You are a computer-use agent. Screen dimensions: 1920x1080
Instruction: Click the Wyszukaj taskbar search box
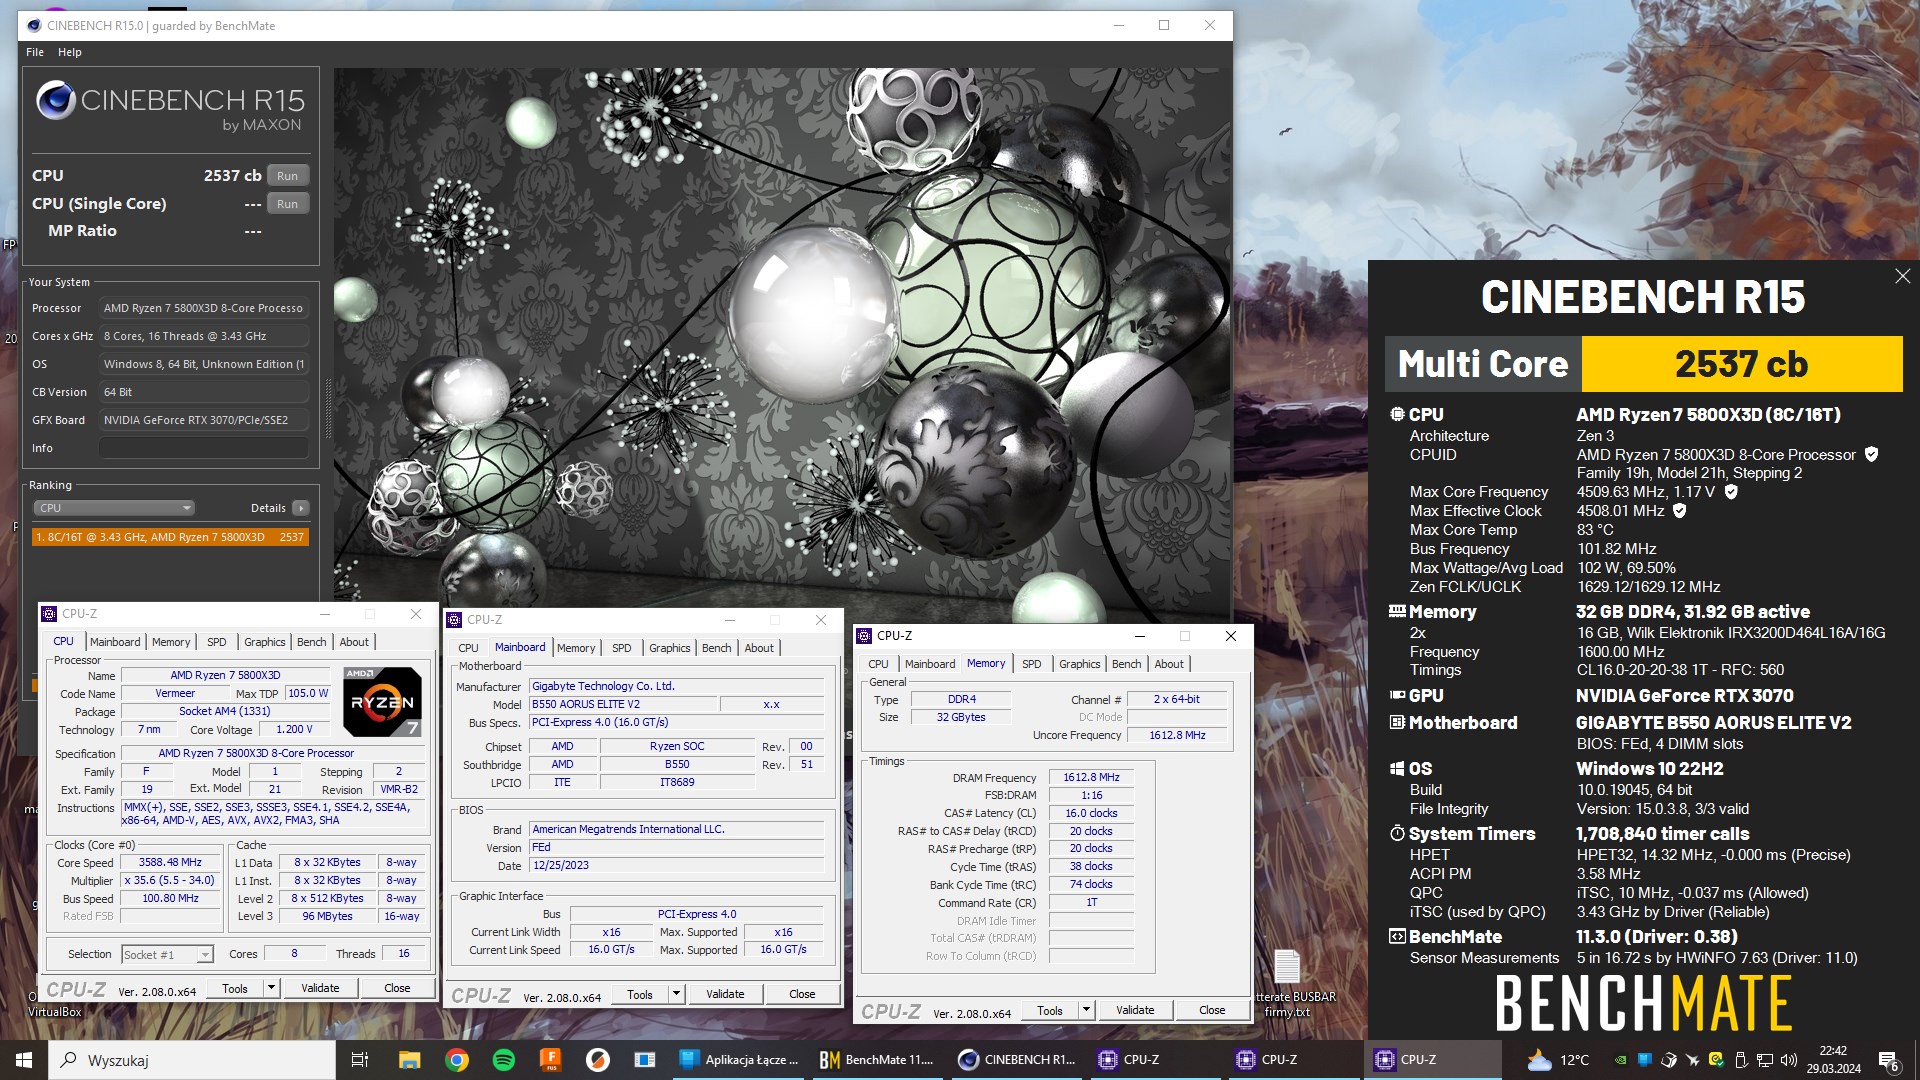tap(192, 1060)
